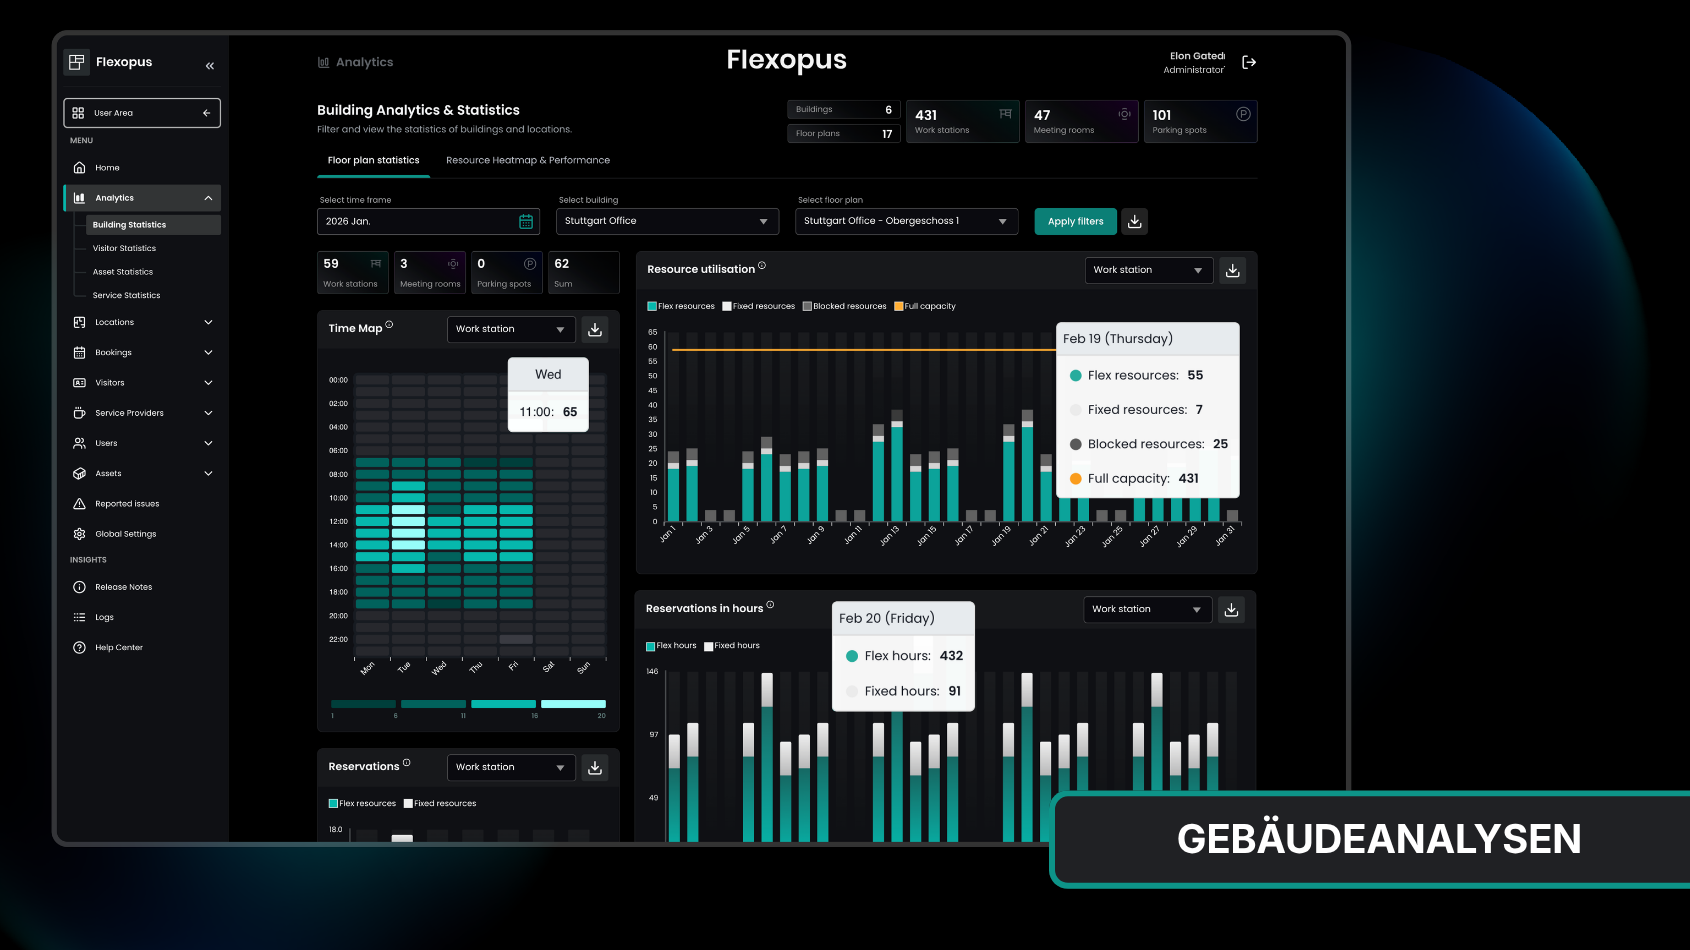Click the Assets box icon
The width and height of the screenshot is (1690, 950).
coord(79,474)
